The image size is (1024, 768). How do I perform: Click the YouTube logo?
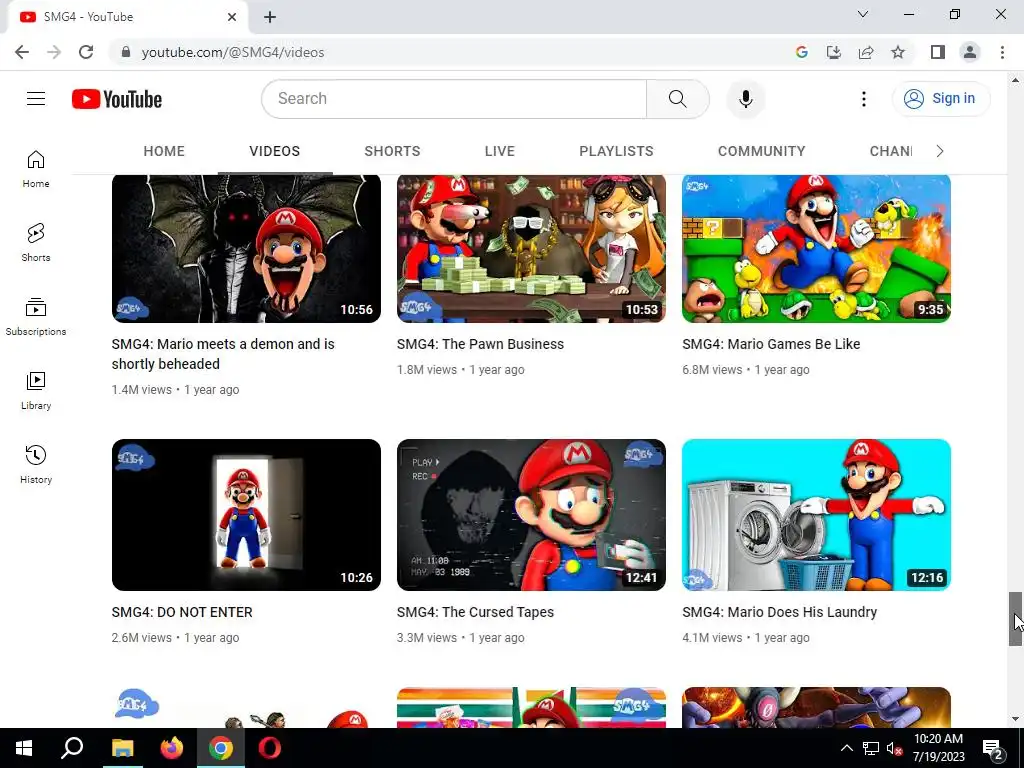point(117,99)
